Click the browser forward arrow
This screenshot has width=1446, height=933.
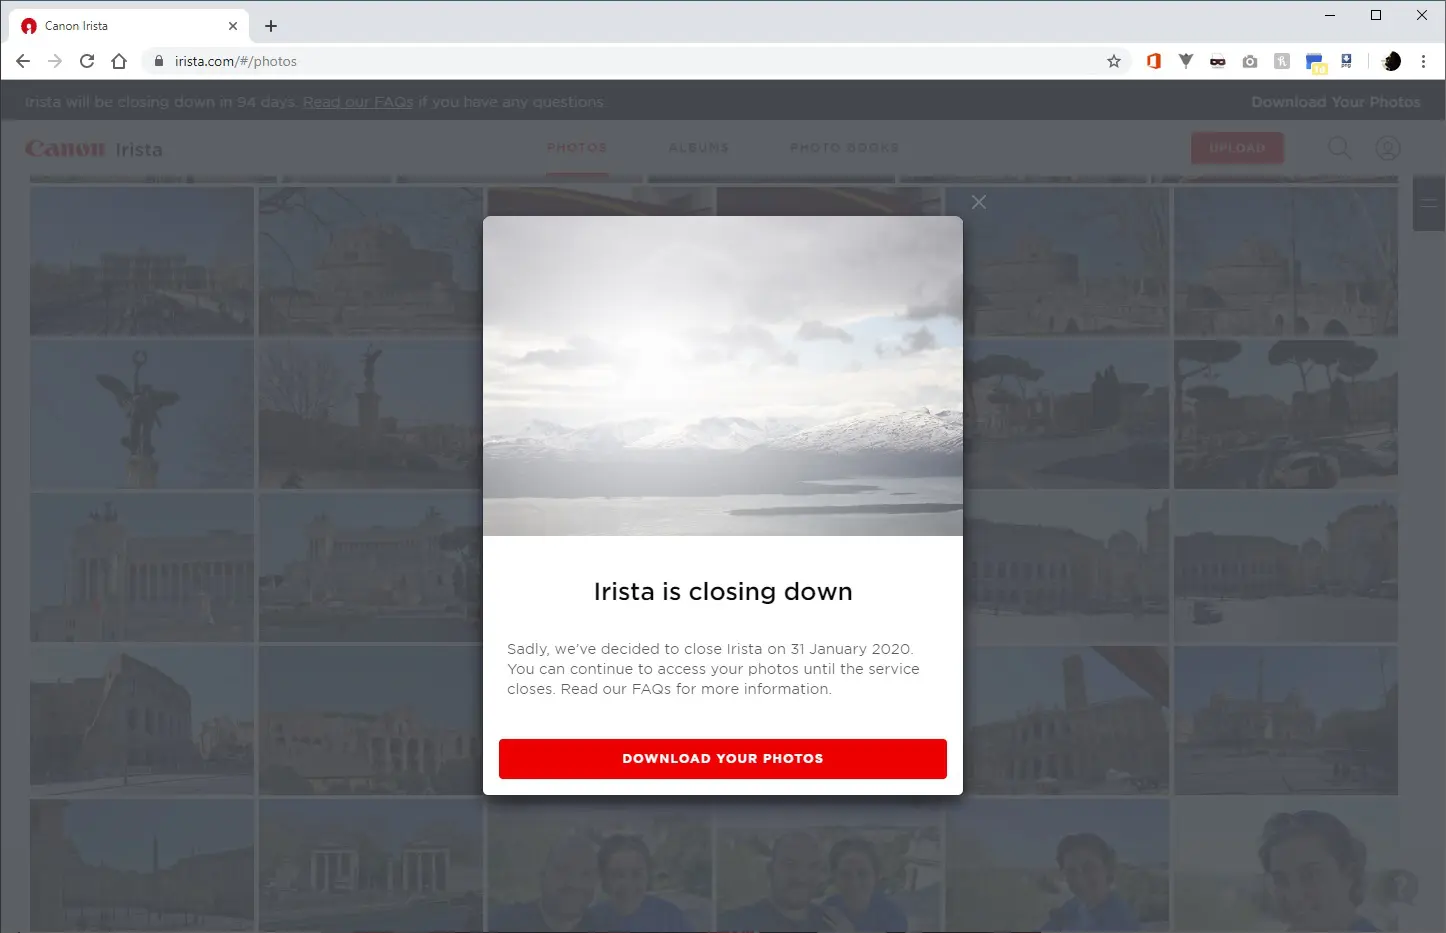click(x=55, y=61)
